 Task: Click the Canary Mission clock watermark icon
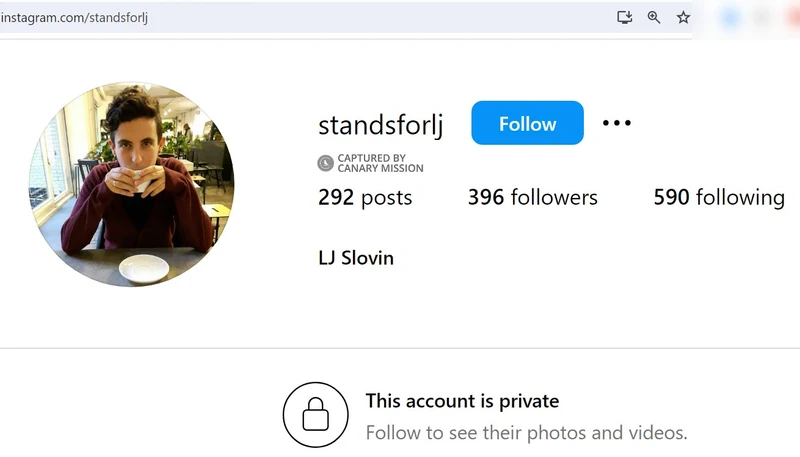(x=326, y=163)
